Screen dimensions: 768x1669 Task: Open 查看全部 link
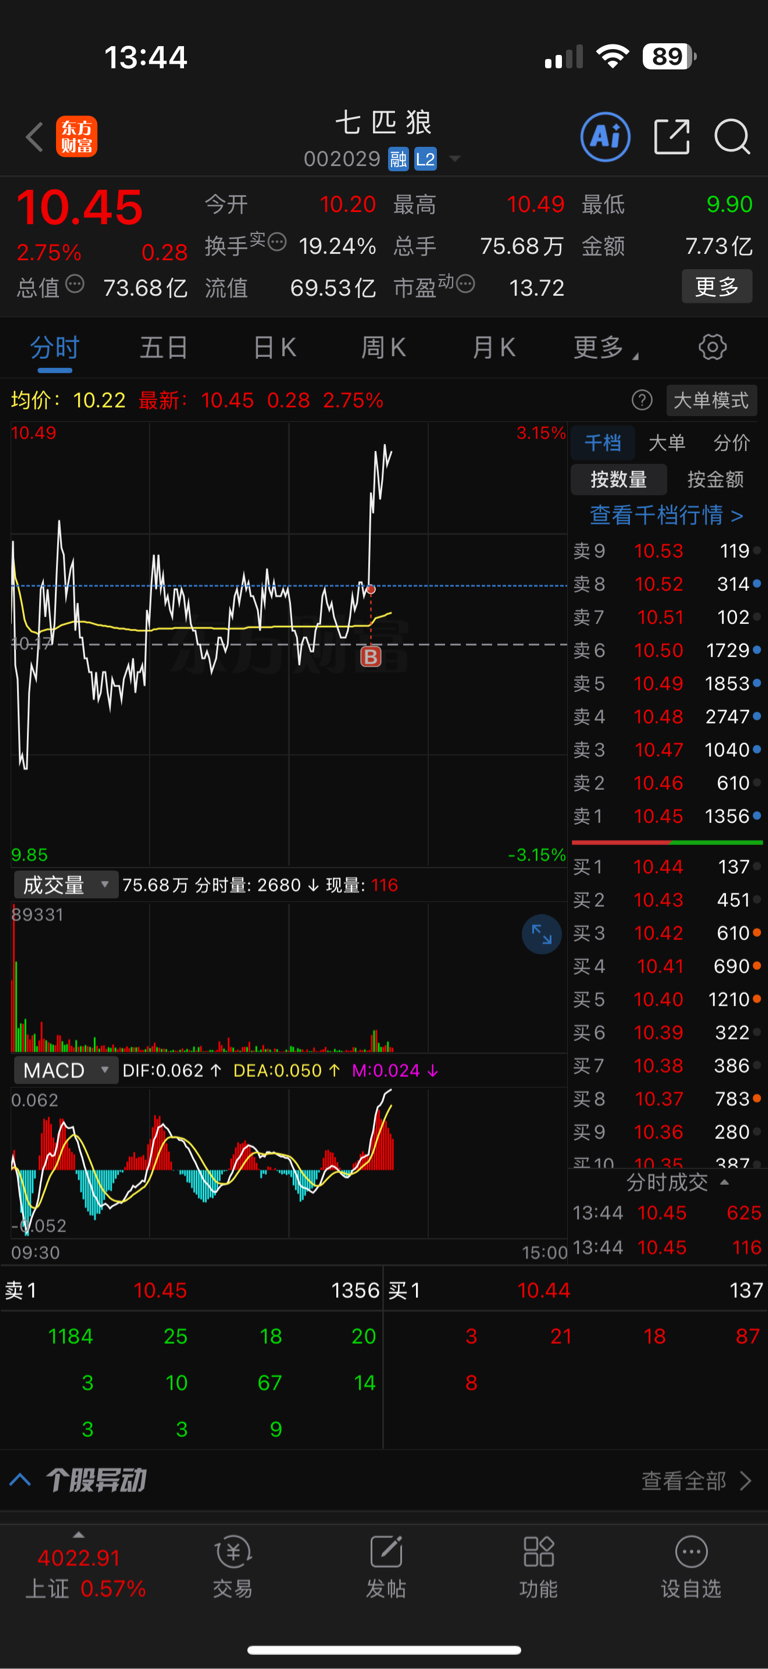point(696,1481)
